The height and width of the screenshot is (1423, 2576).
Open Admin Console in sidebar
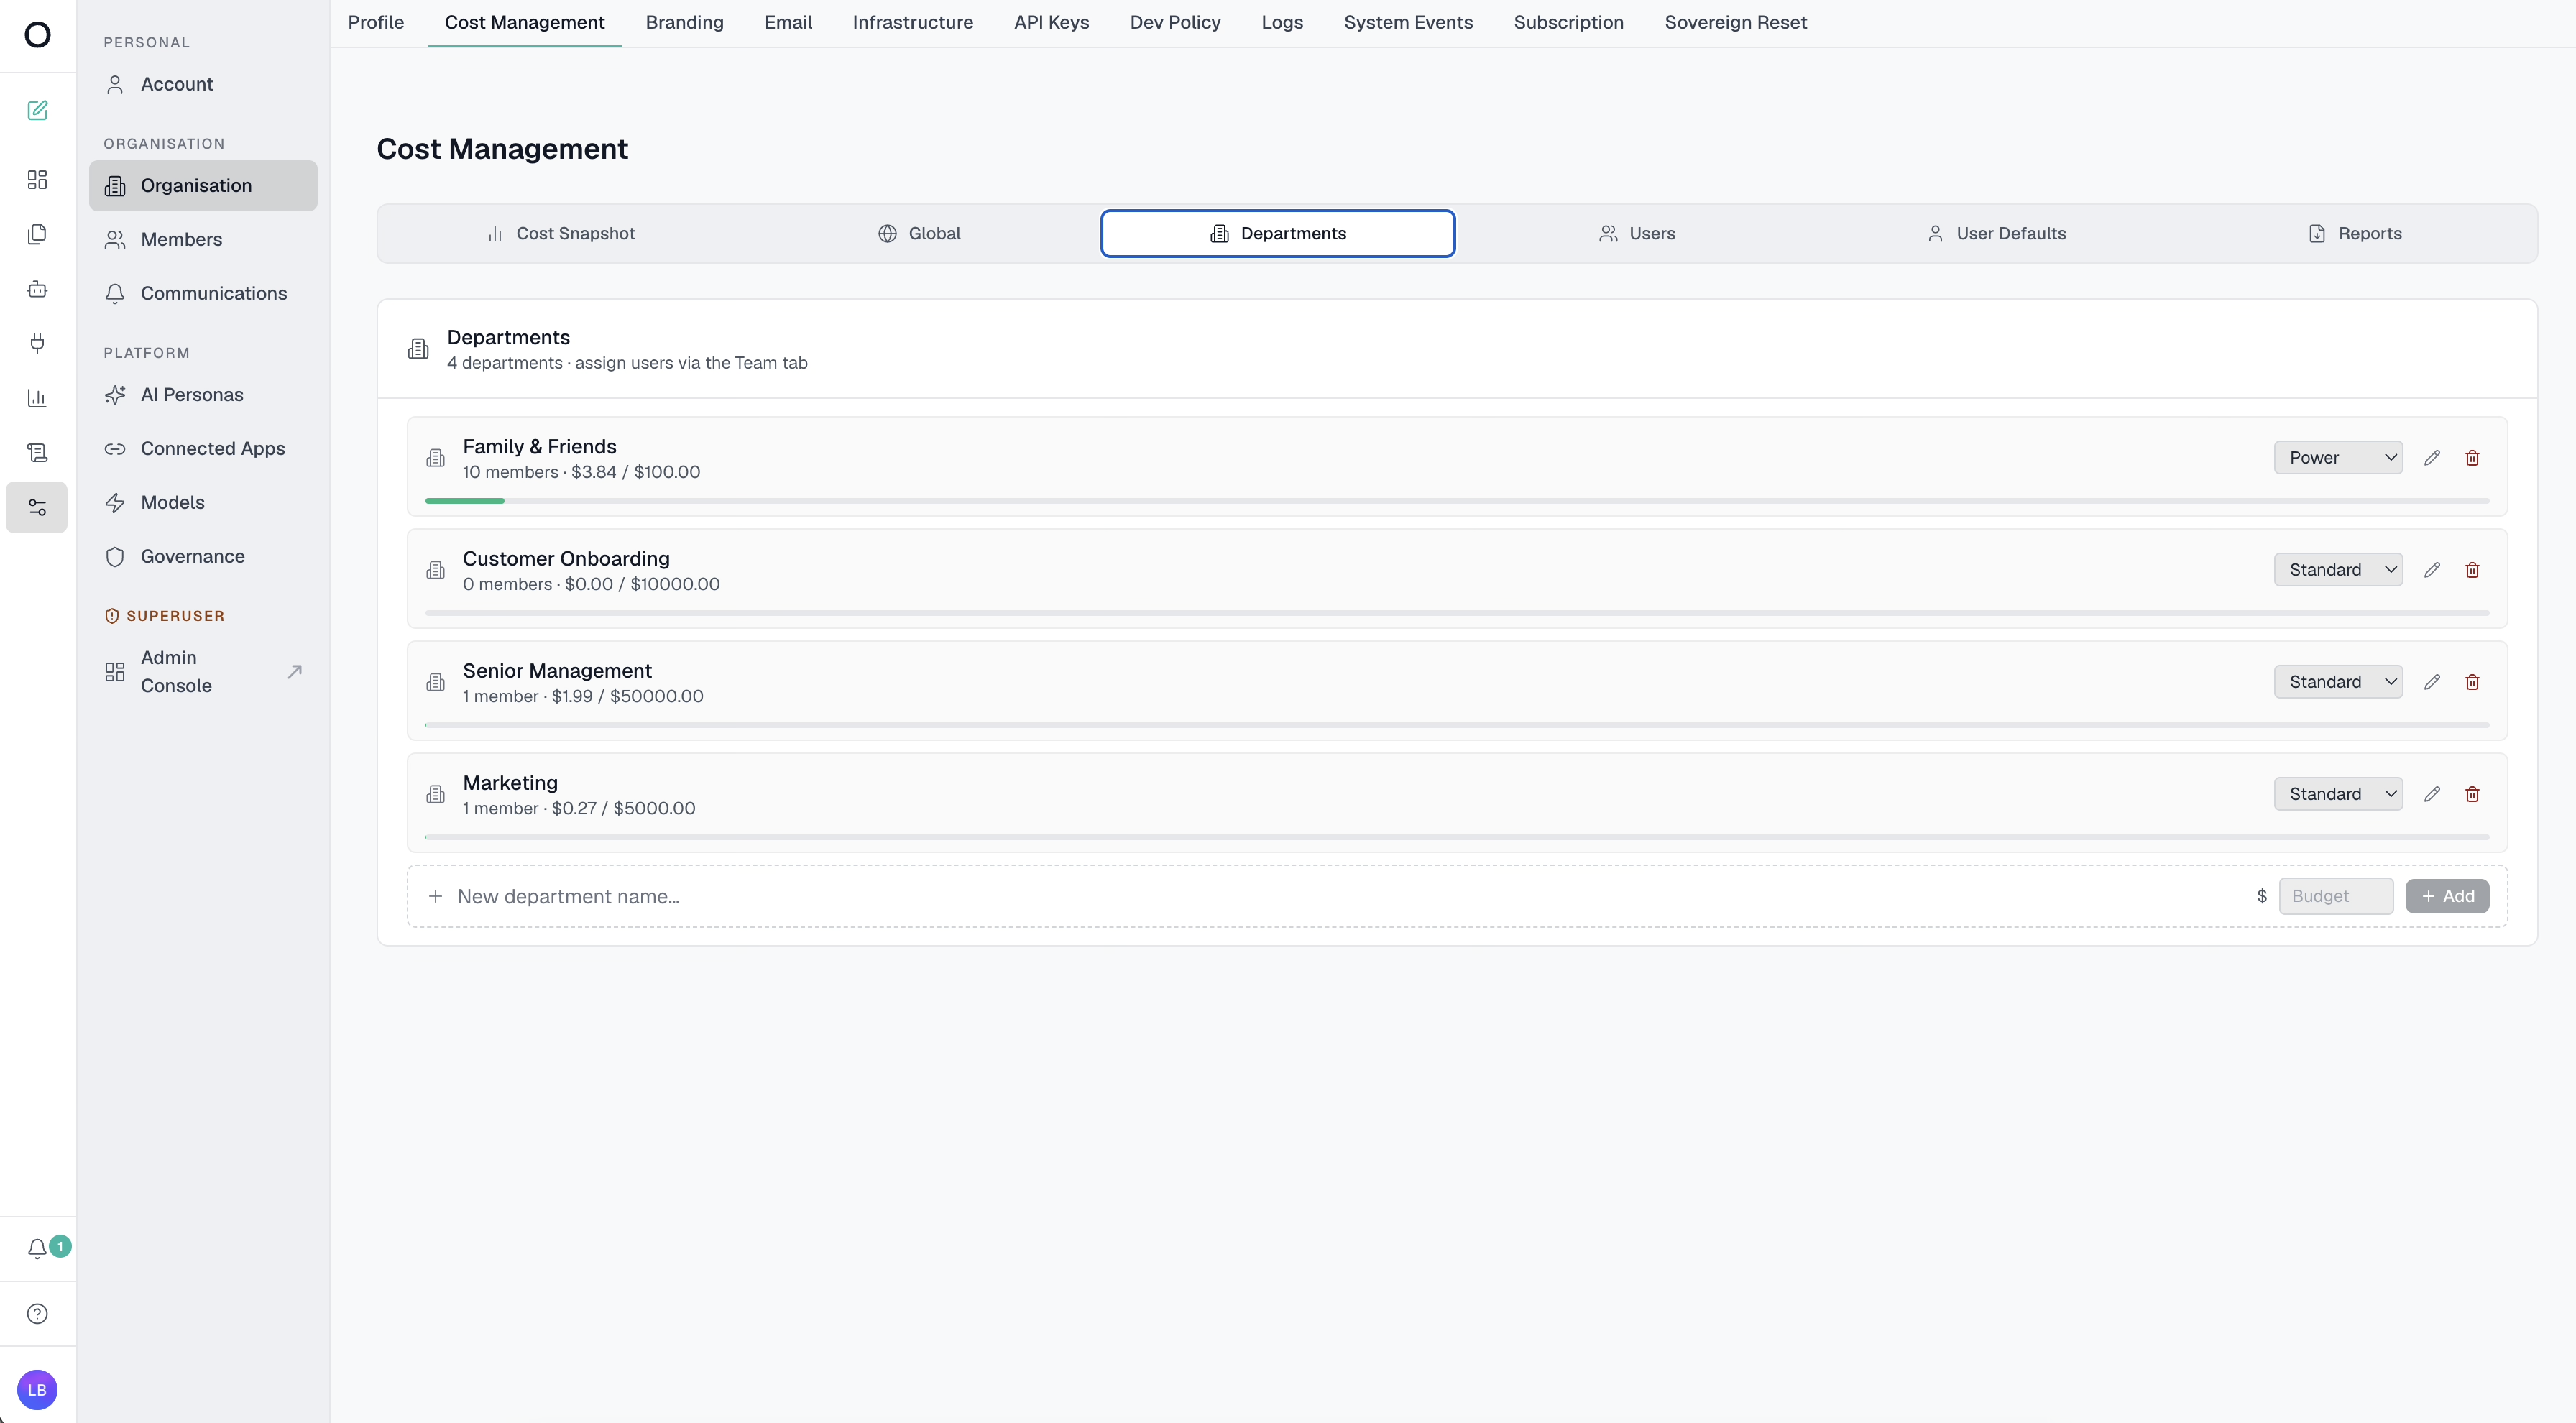point(203,672)
